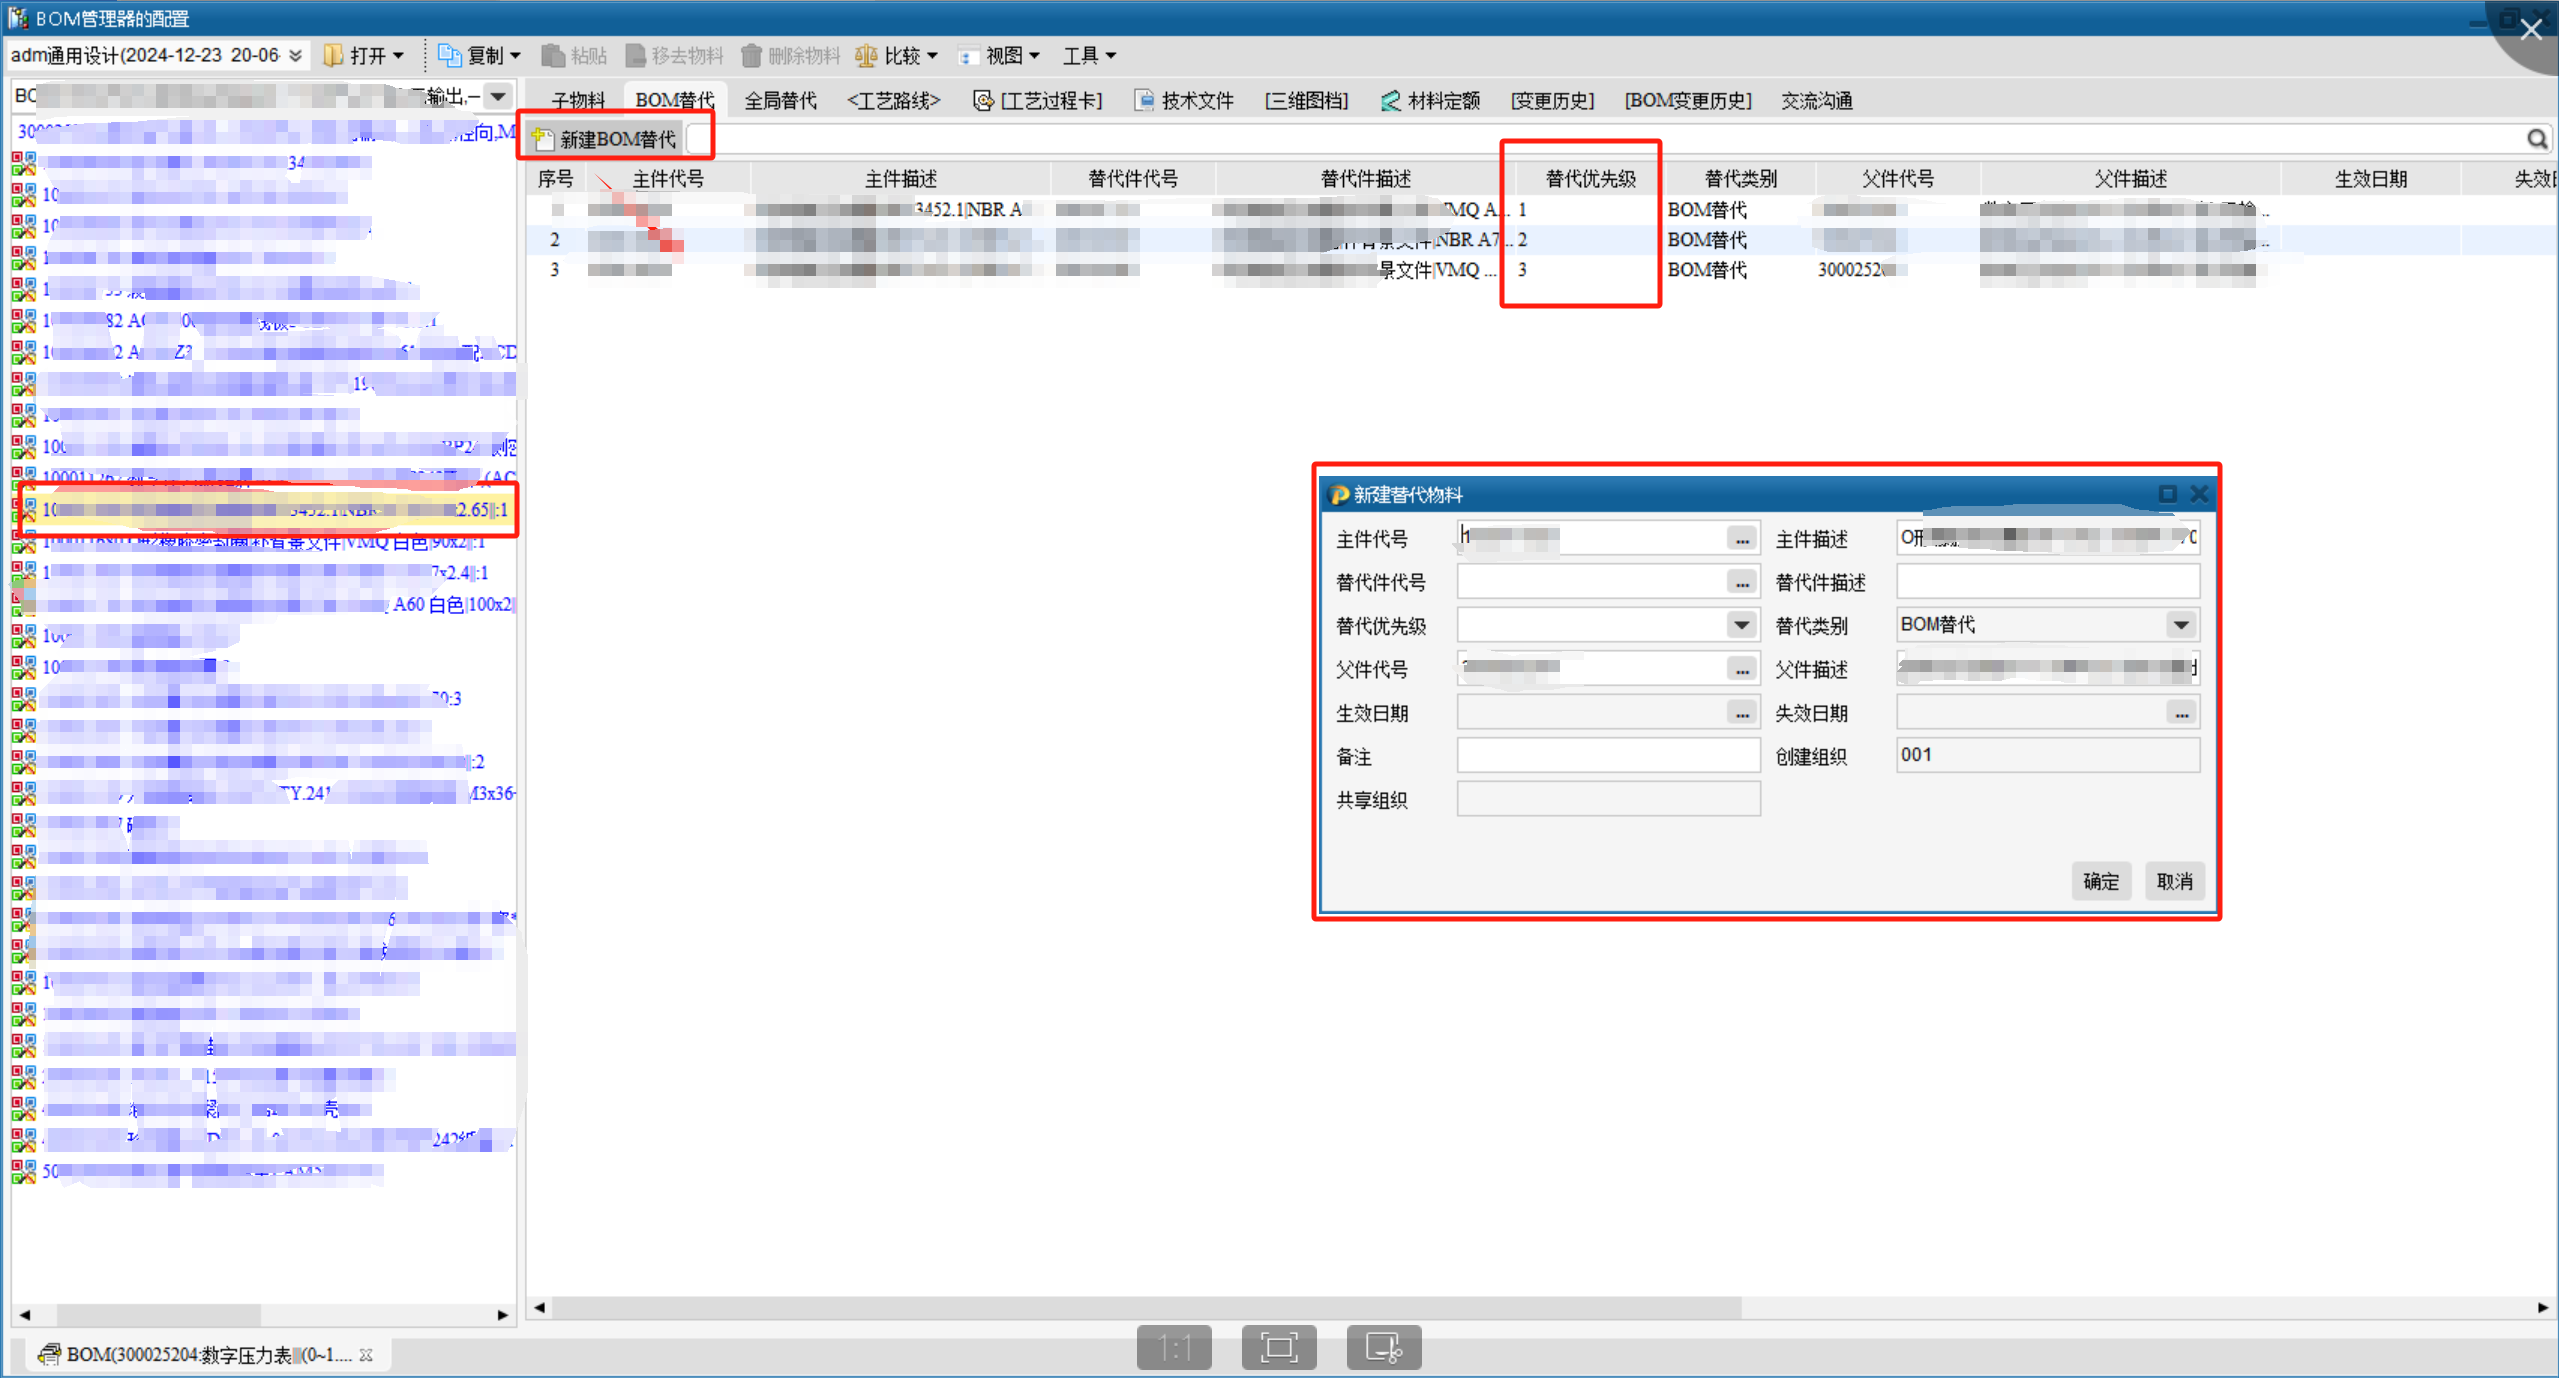This screenshot has height=1378, width=2559.
Task: Expand the 替代优先级 dropdown
Action: [1741, 626]
